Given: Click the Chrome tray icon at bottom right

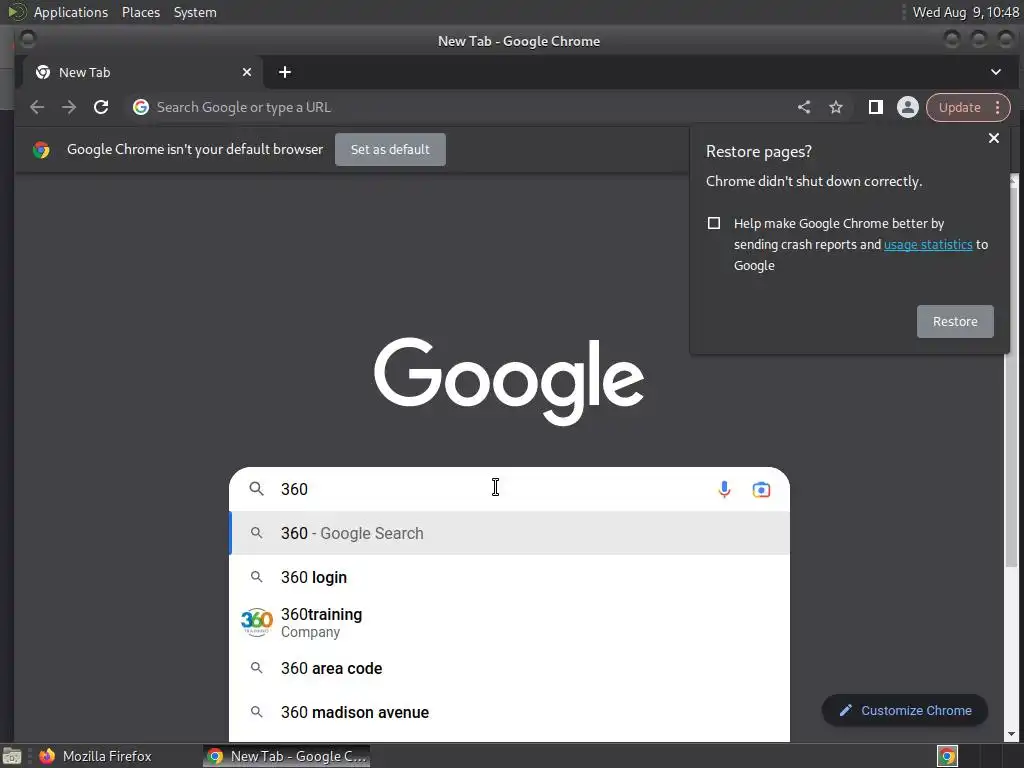Looking at the screenshot, I should click(x=947, y=756).
